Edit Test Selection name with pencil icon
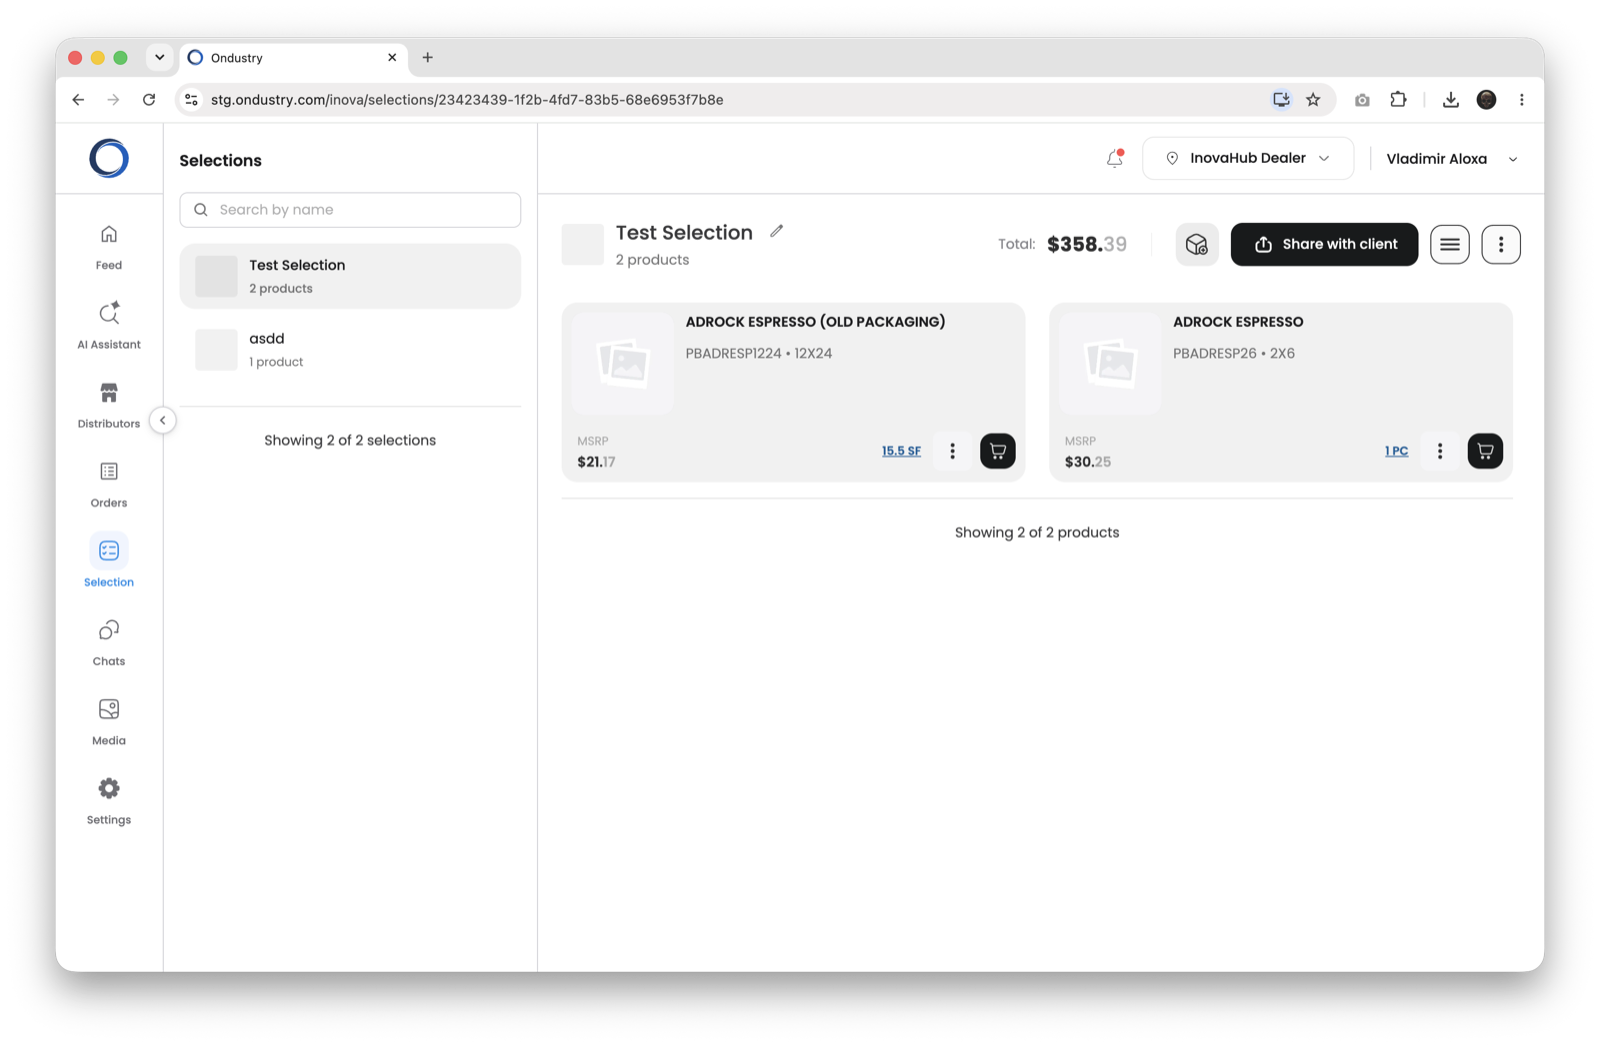 [x=777, y=231]
